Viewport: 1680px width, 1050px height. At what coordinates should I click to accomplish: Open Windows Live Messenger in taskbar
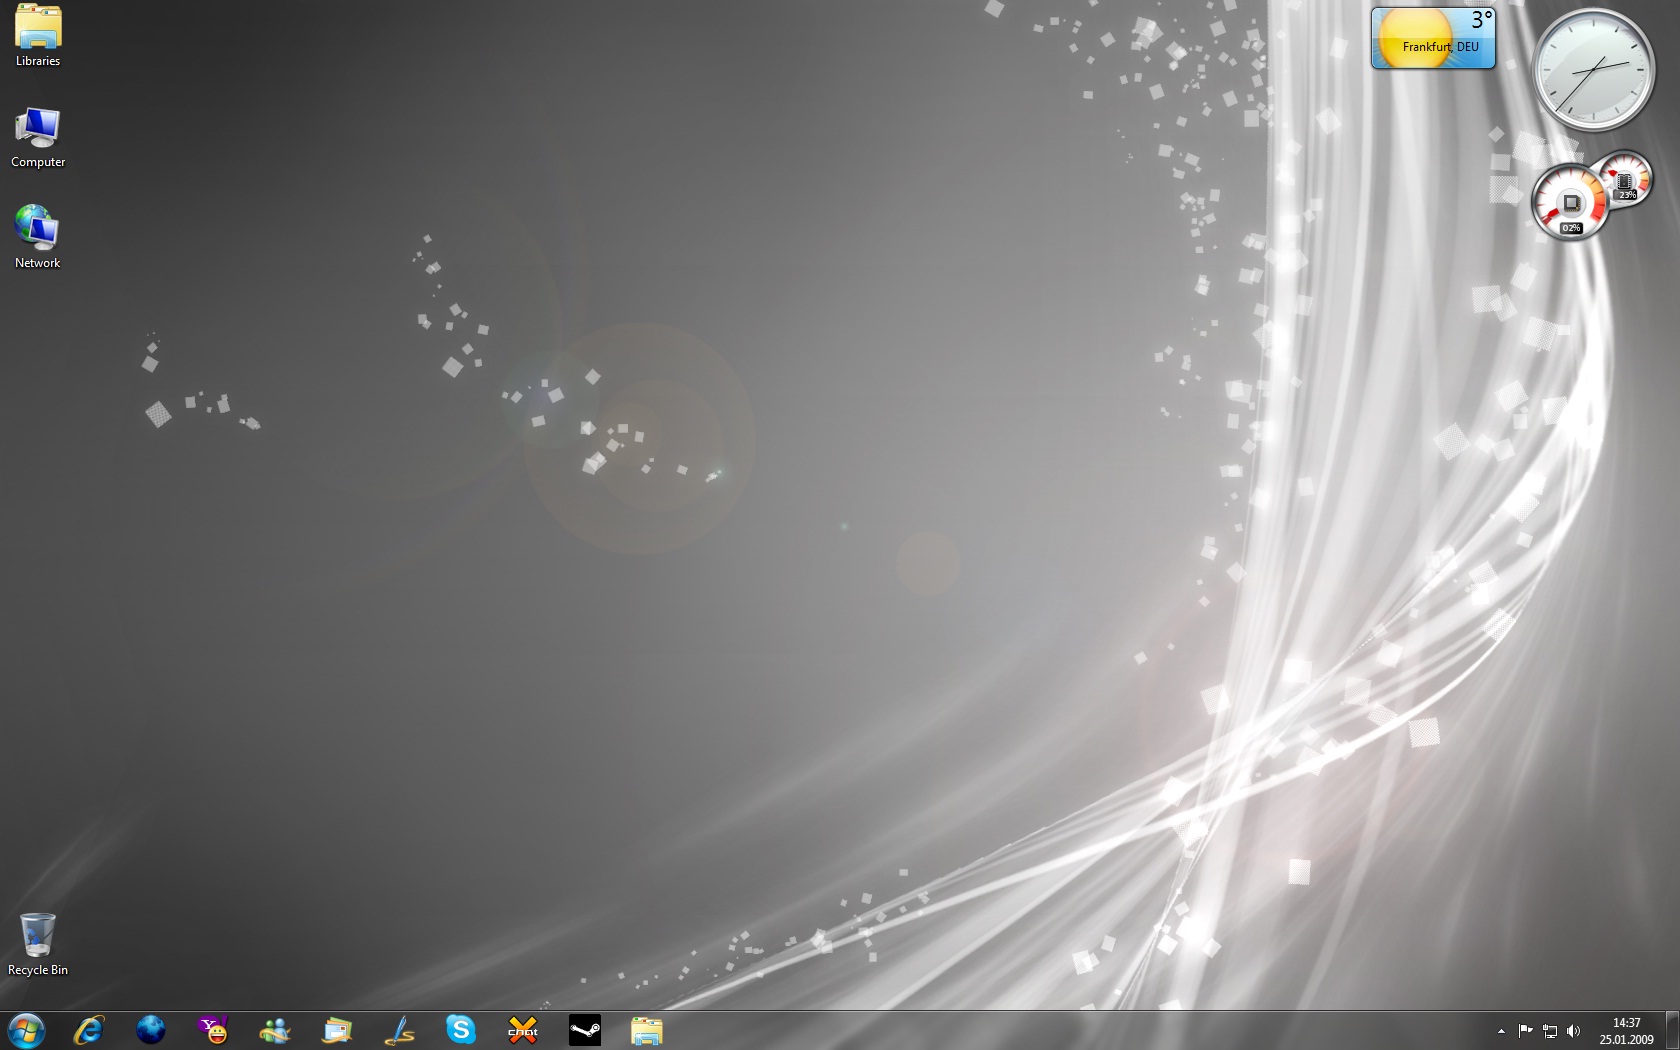click(275, 1030)
